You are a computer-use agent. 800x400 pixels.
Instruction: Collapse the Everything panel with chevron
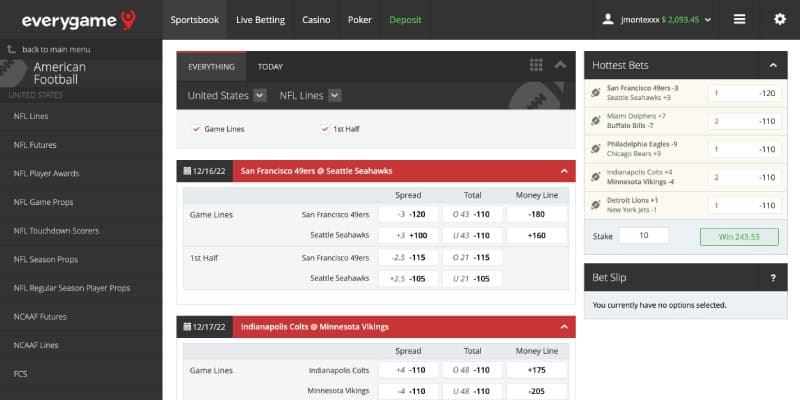point(560,65)
